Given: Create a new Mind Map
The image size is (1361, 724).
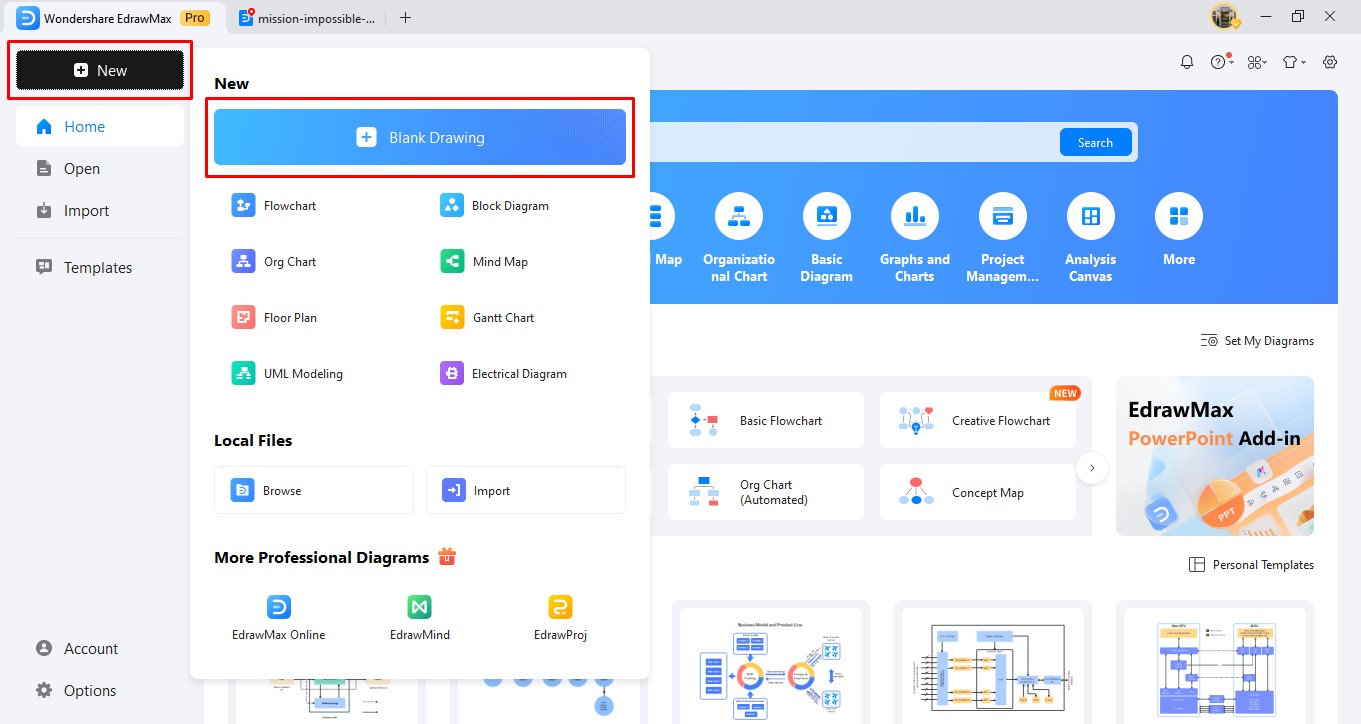Looking at the screenshot, I should coord(484,262).
